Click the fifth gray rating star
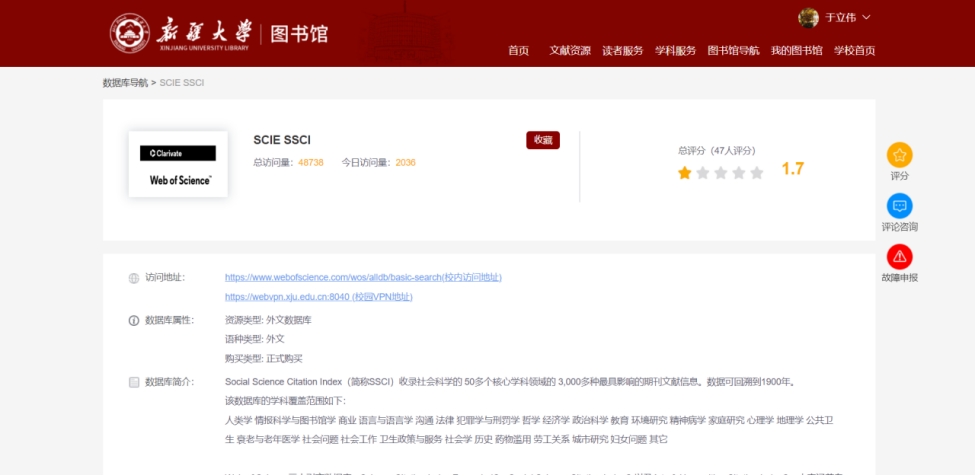The height and width of the screenshot is (476, 975). (757, 173)
